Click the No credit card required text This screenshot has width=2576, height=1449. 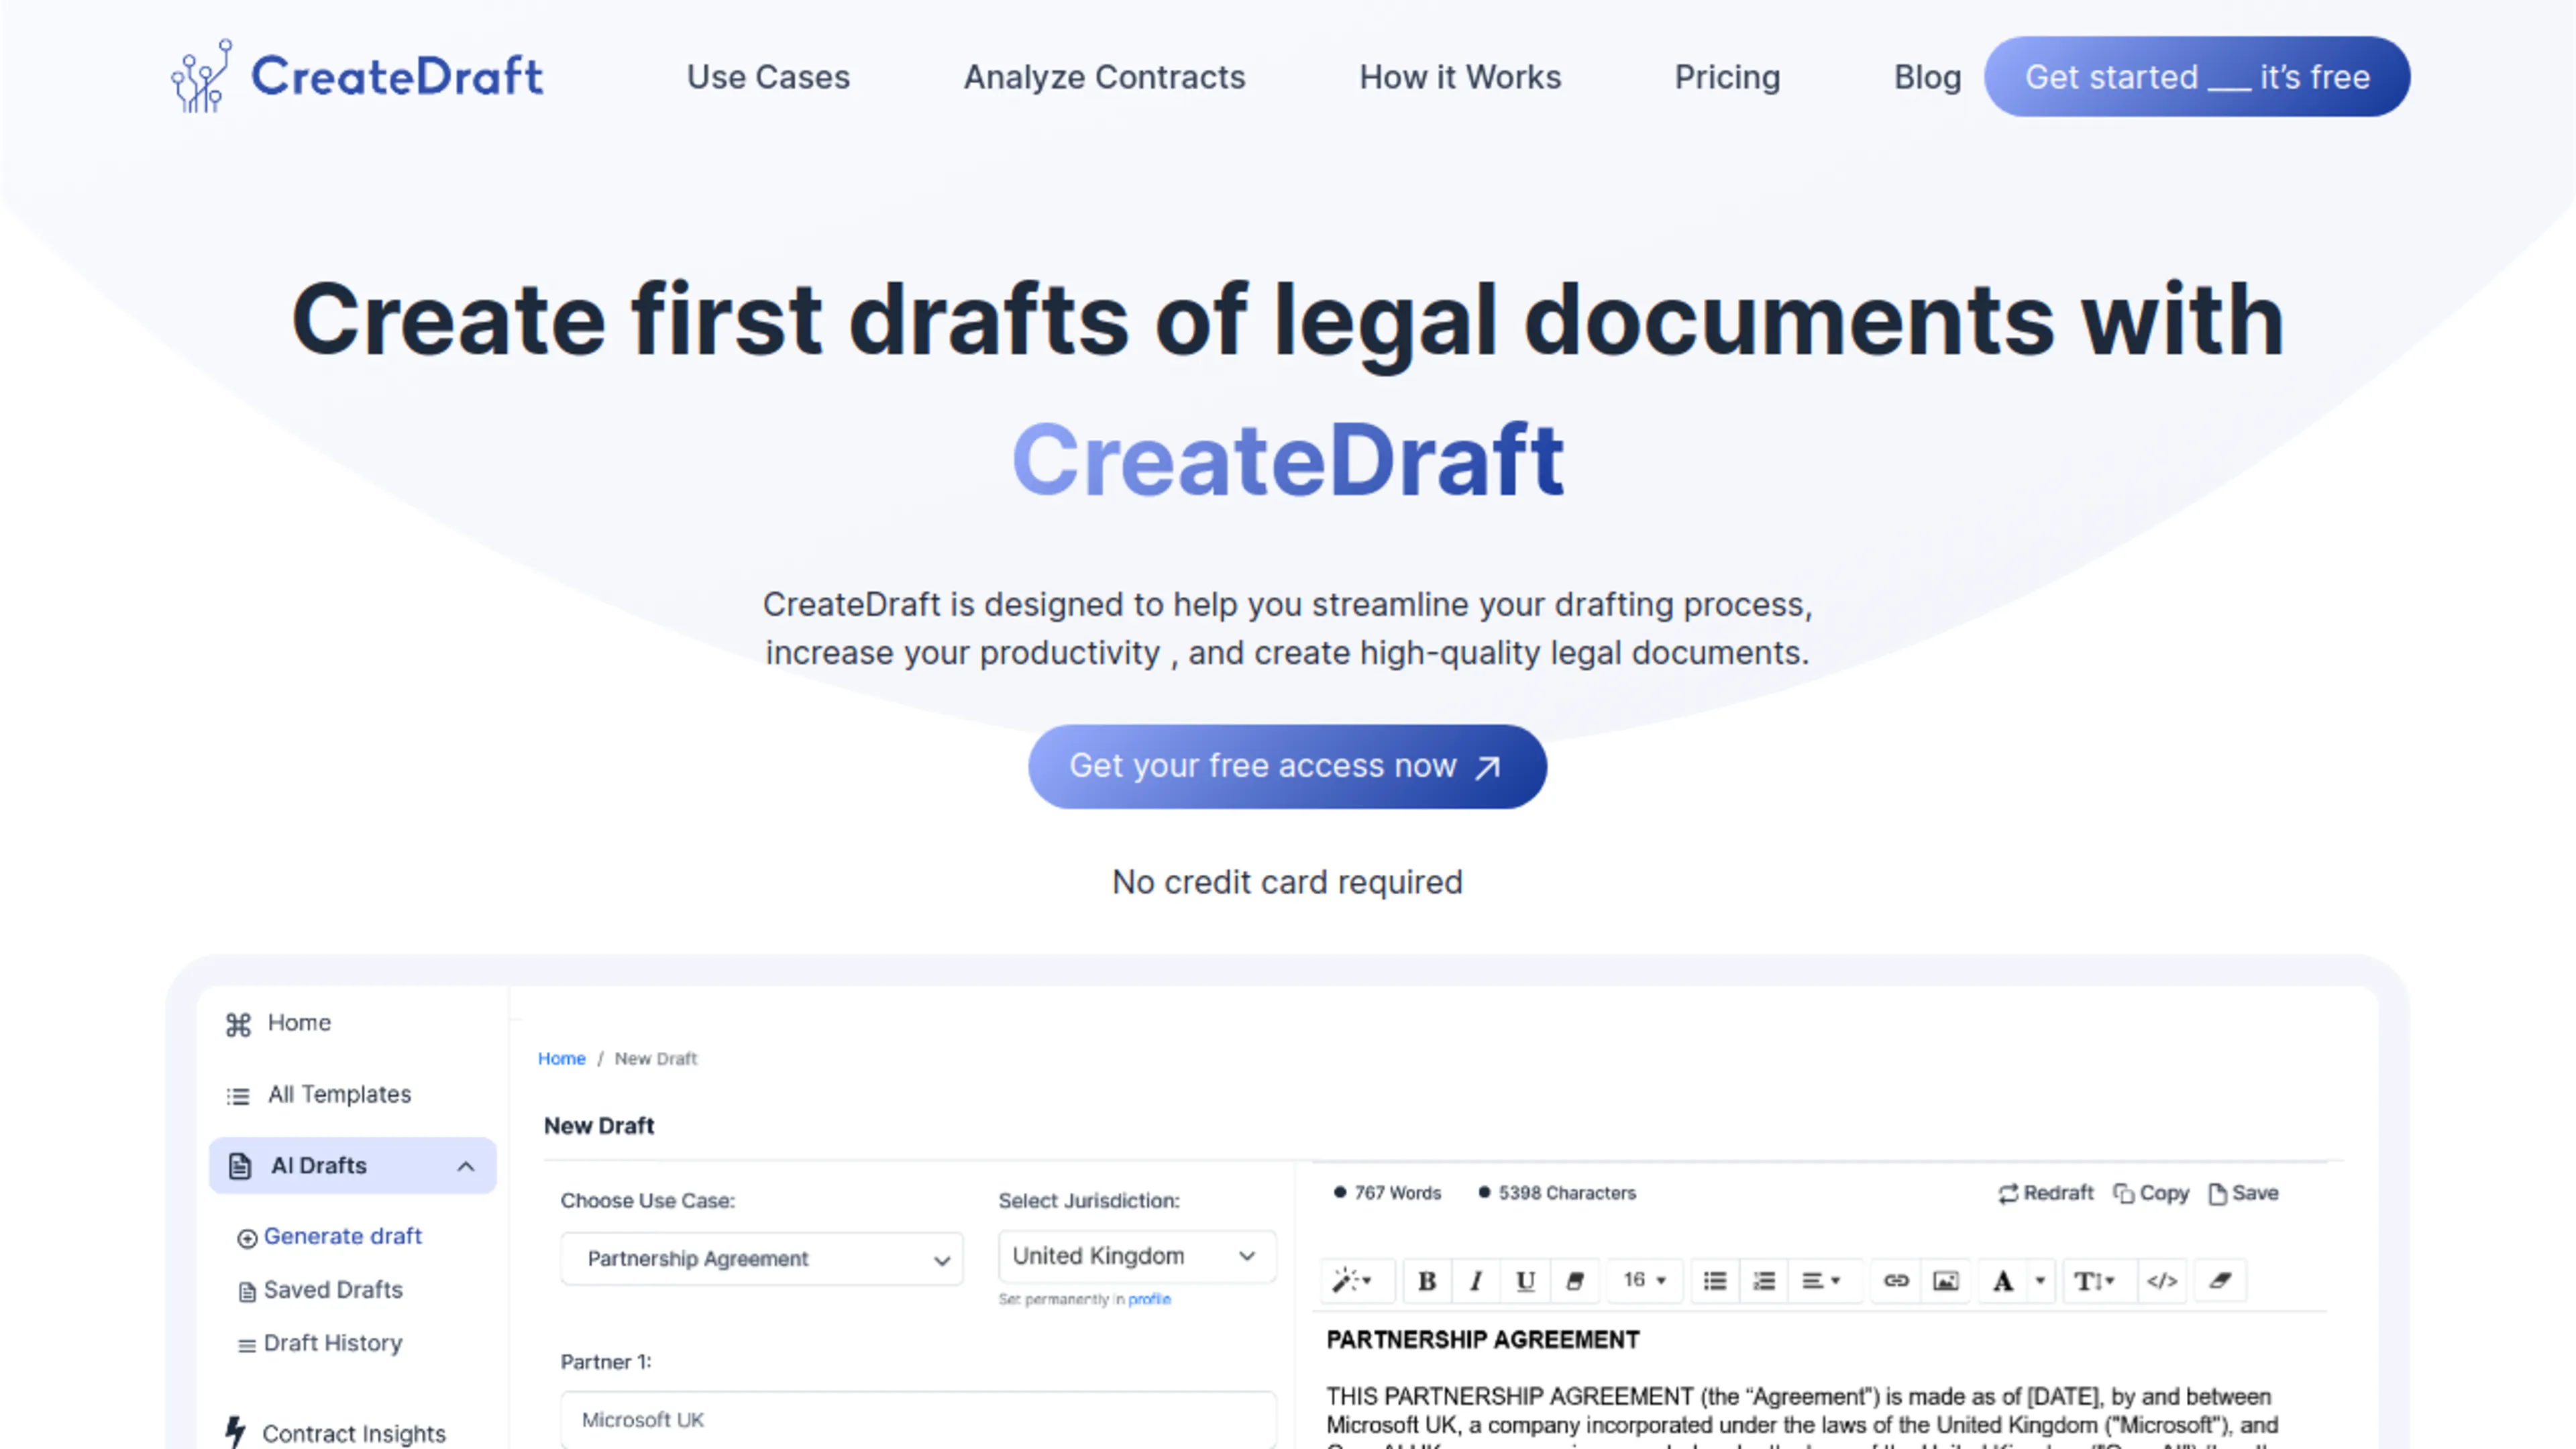[x=1287, y=882]
